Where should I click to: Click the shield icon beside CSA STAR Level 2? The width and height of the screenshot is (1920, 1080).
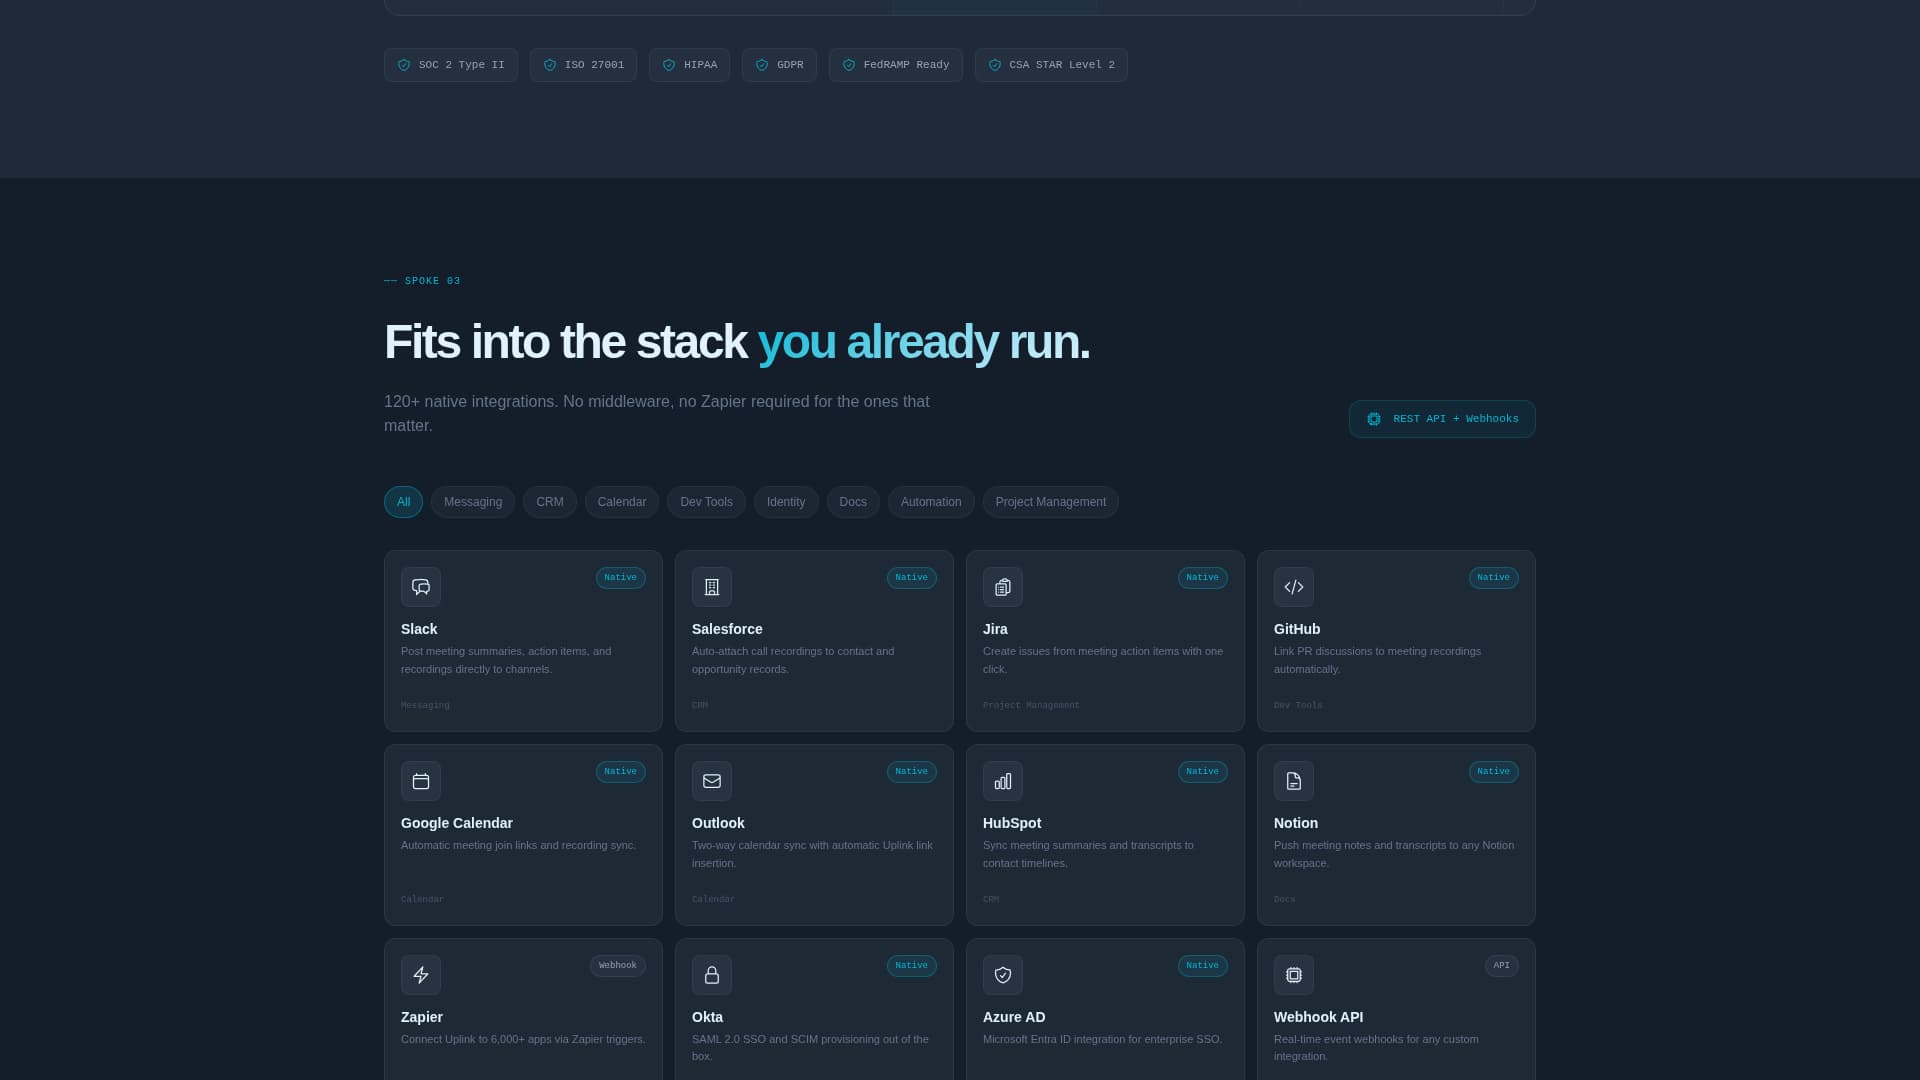point(995,65)
